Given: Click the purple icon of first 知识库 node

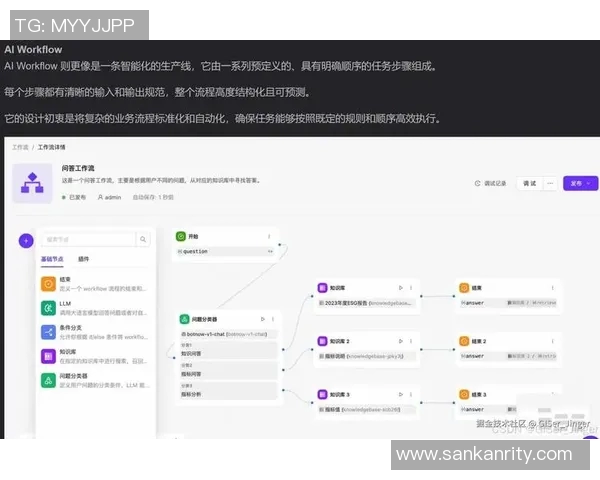Looking at the screenshot, I should (323, 287).
